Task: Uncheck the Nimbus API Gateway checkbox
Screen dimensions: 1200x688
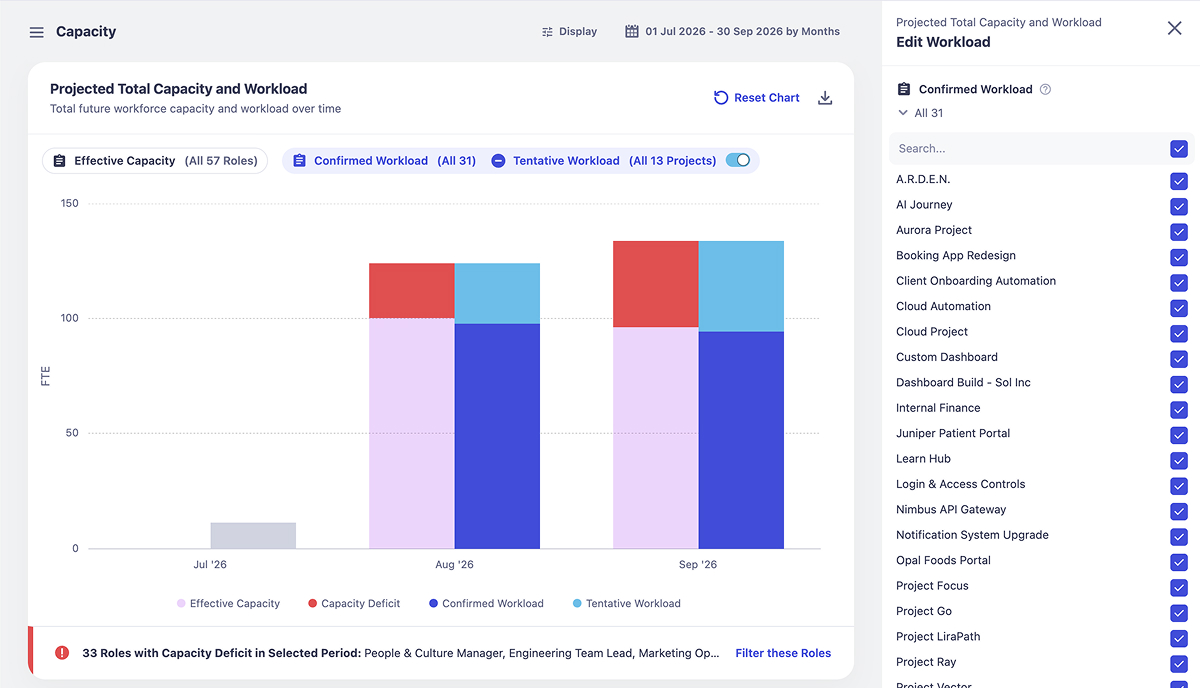Action: click(x=1179, y=511)
